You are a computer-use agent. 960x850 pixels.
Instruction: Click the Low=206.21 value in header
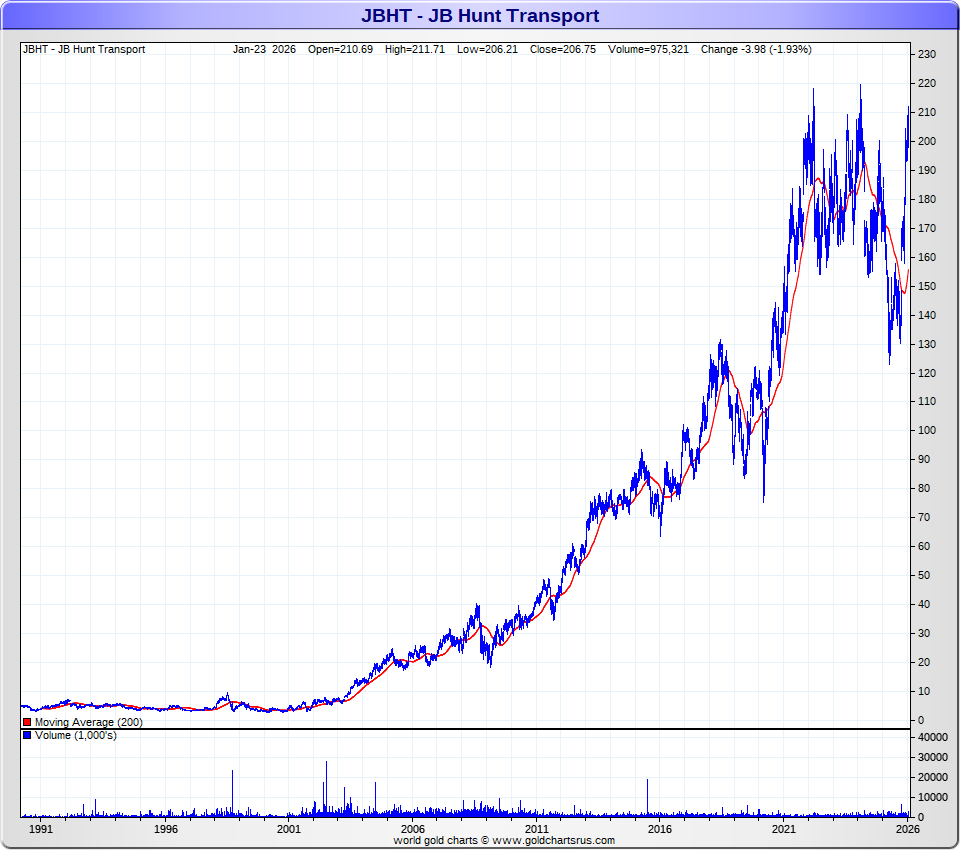click(x=488, y=49)
